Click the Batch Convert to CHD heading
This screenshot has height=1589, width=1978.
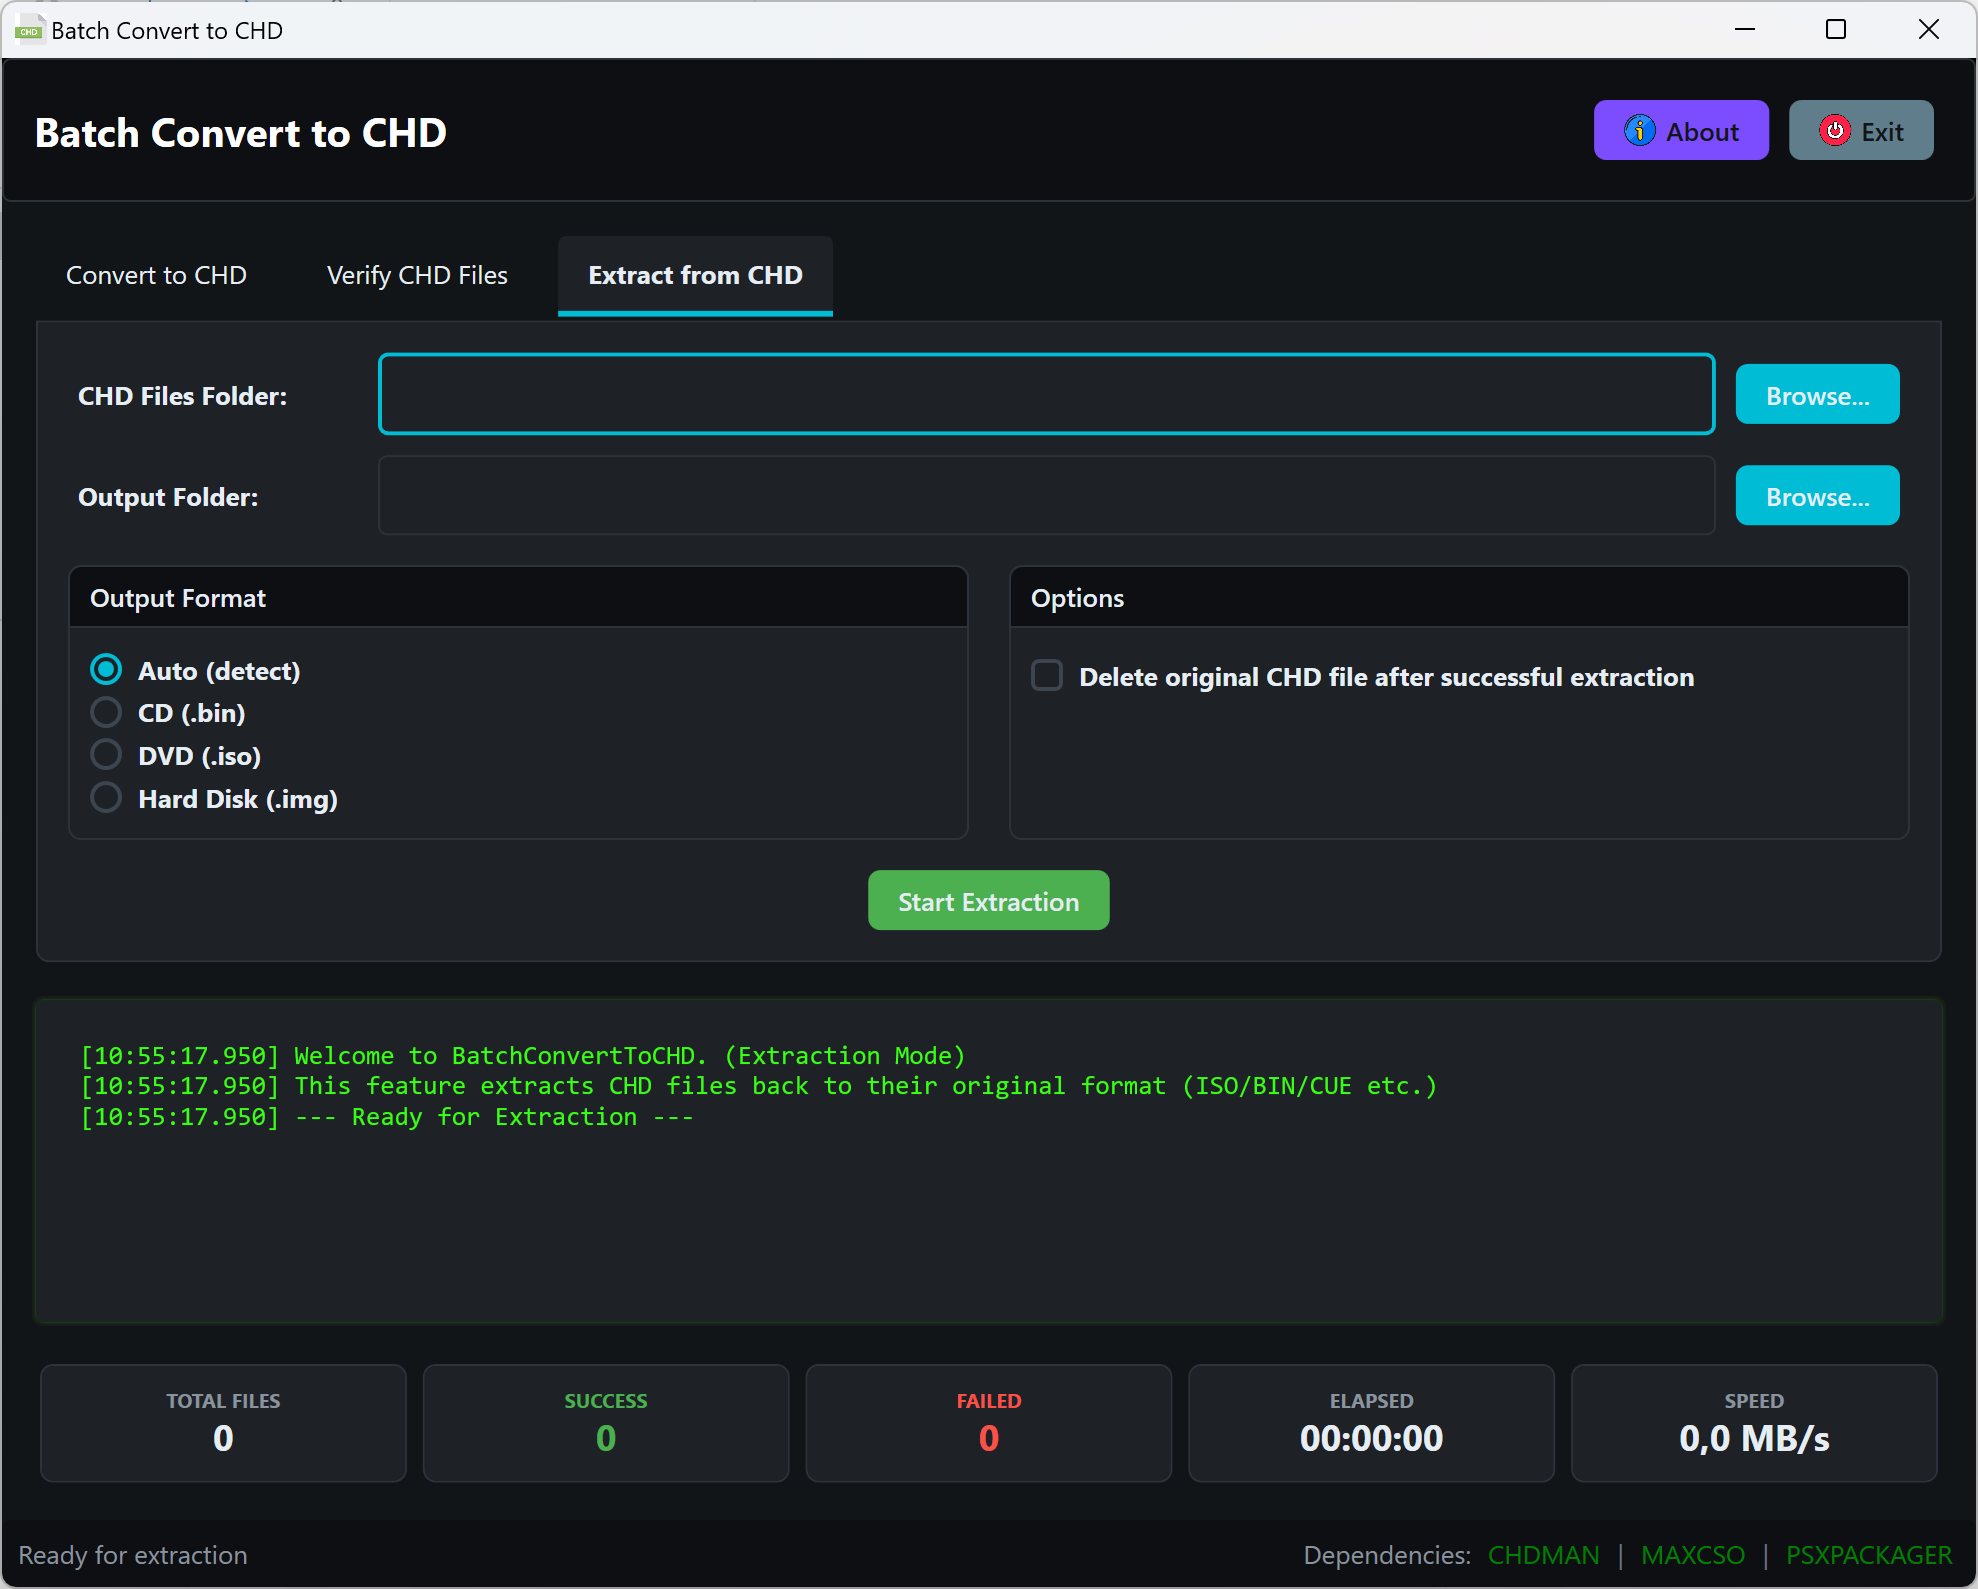(x=241, y=133)
